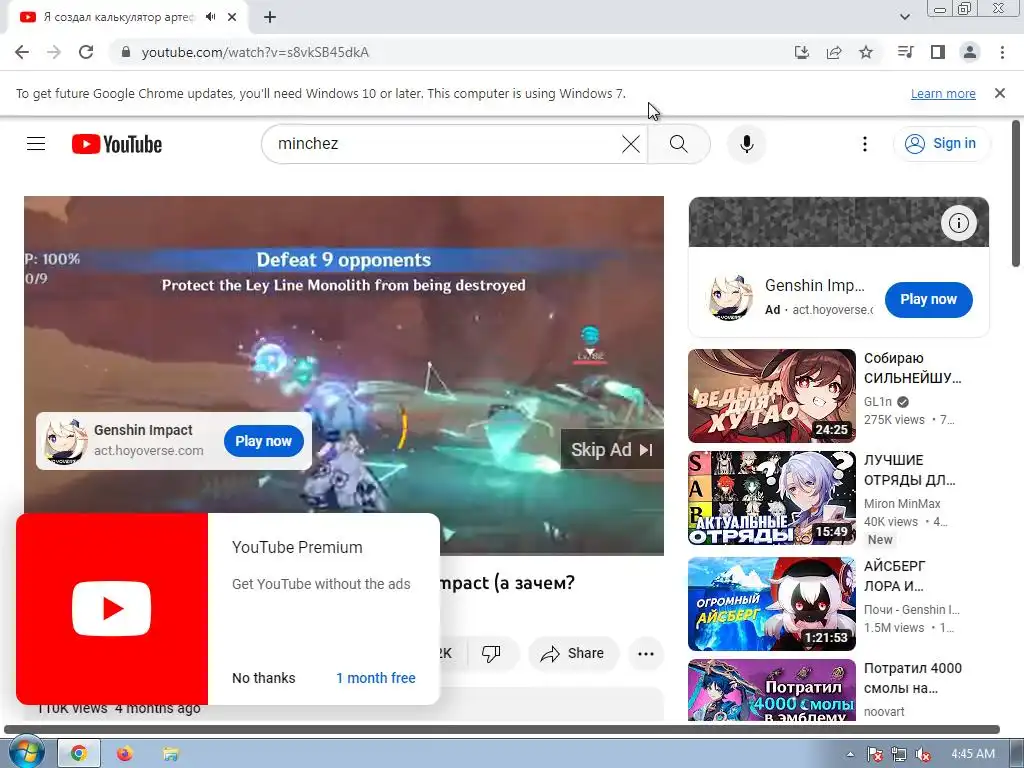The height and width of the screenshot is (768, 1024).
Task: Bookmark this page with the star icon
Action: click(x=866, y=52)
